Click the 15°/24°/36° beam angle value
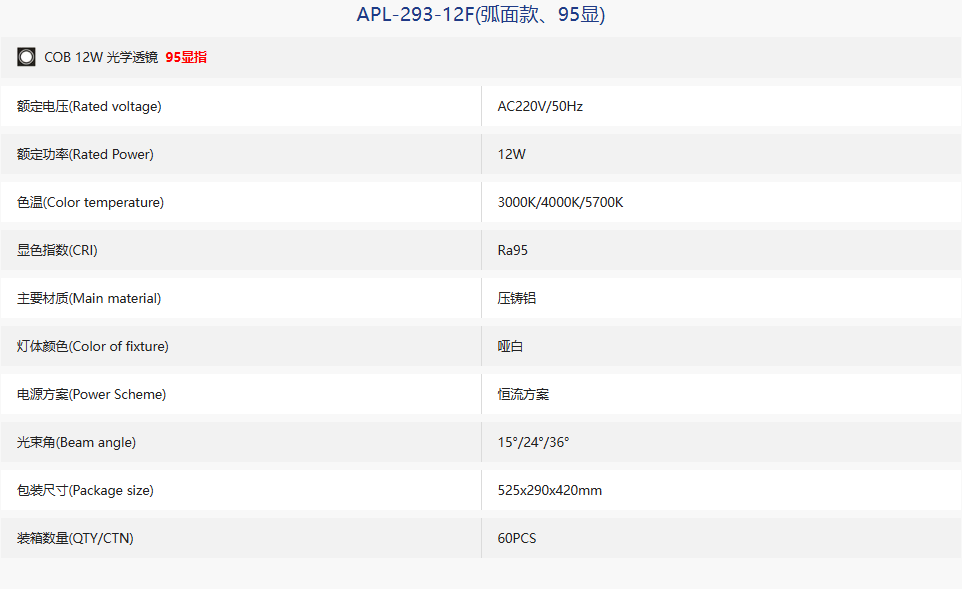The width and height of the screenshot is (962, 589). (533, 442)
